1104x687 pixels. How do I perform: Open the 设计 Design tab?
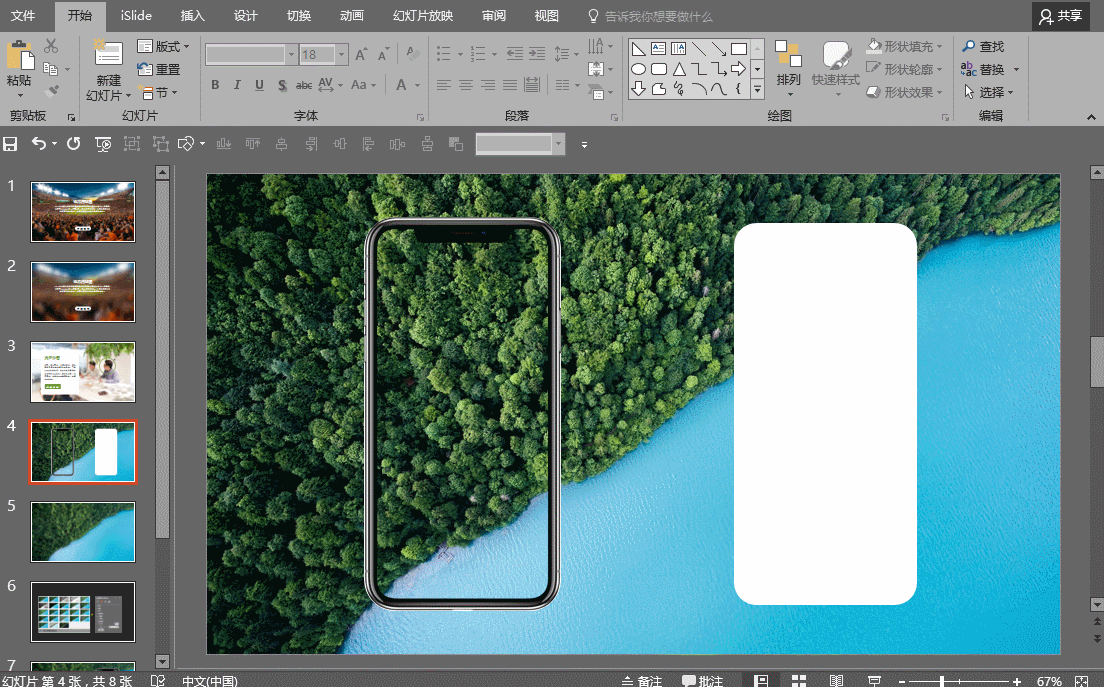[246, 15]
